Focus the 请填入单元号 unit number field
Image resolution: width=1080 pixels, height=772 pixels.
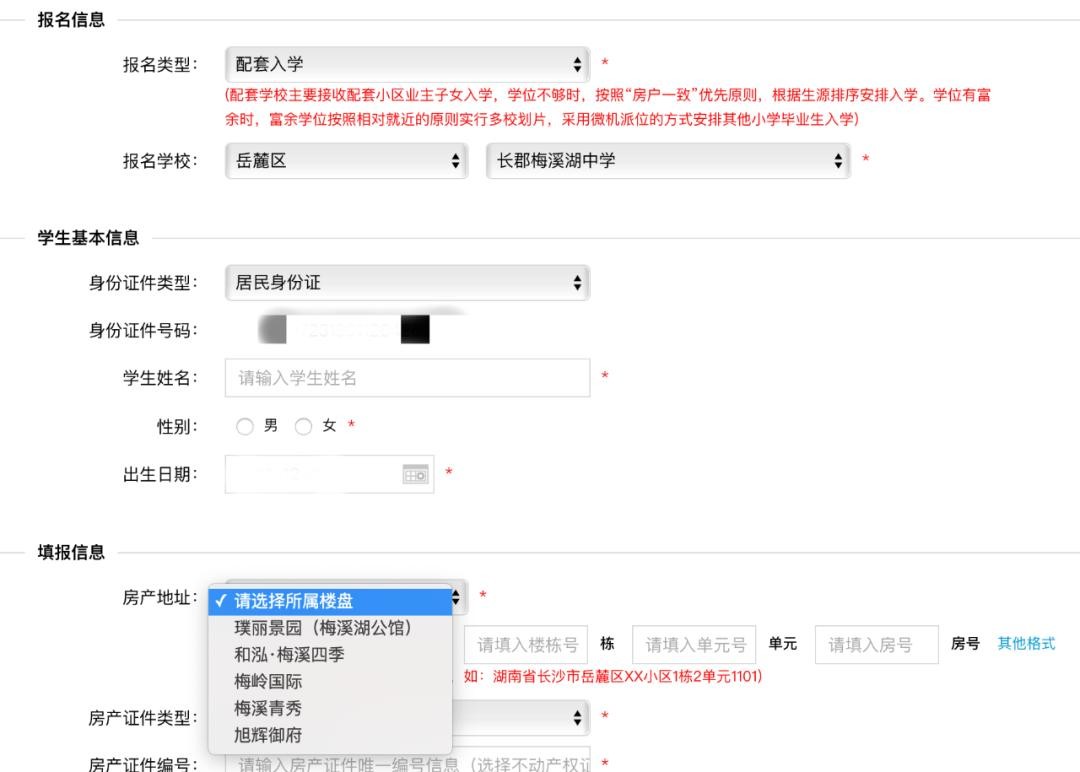click(694, 645)
